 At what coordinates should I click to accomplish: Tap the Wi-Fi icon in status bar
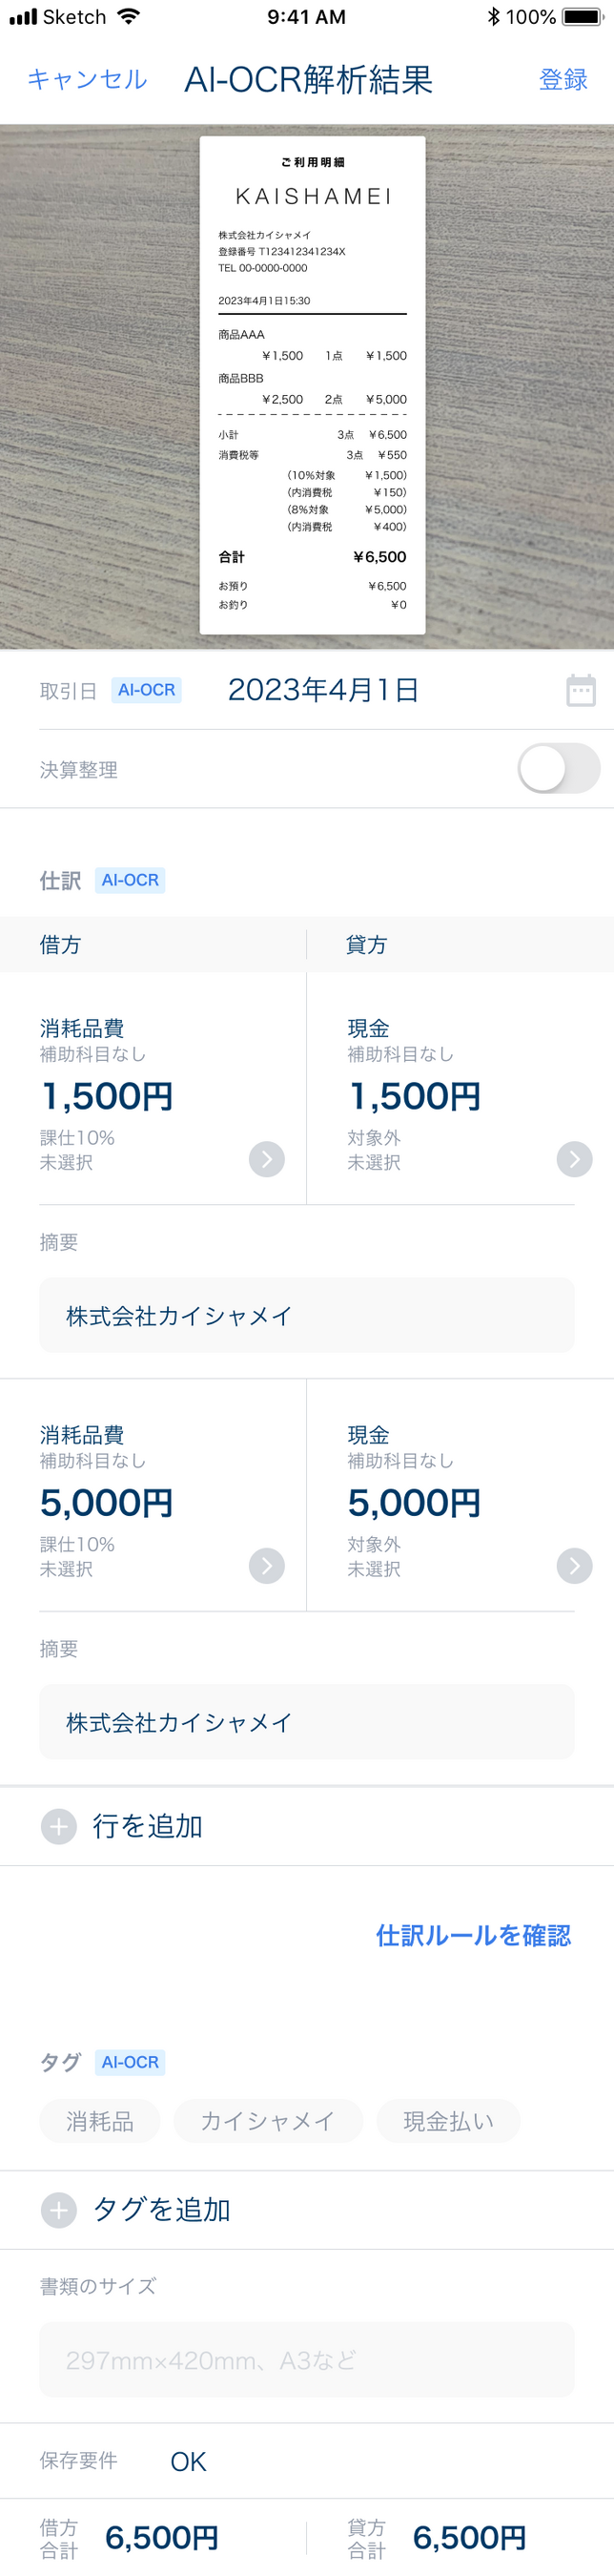128,17
